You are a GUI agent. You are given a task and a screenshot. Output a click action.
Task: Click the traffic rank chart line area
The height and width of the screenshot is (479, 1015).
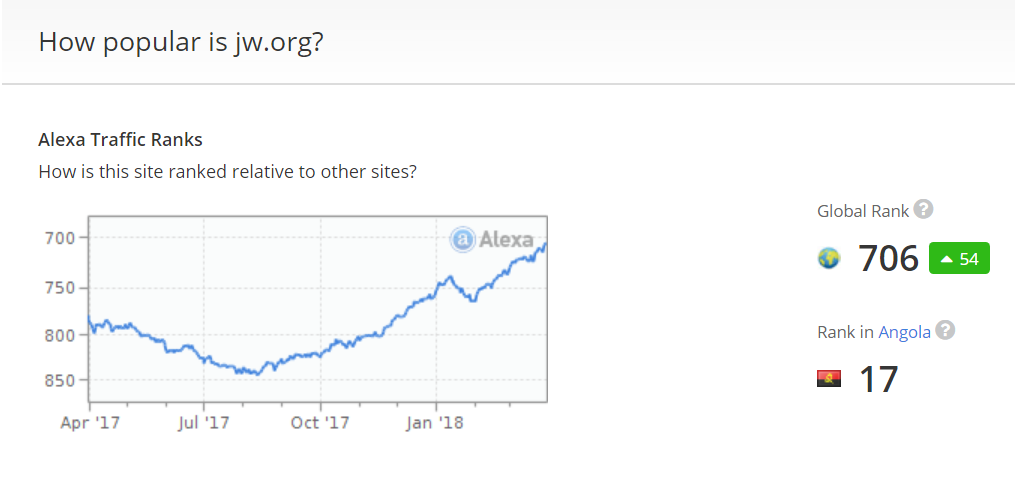318,309
